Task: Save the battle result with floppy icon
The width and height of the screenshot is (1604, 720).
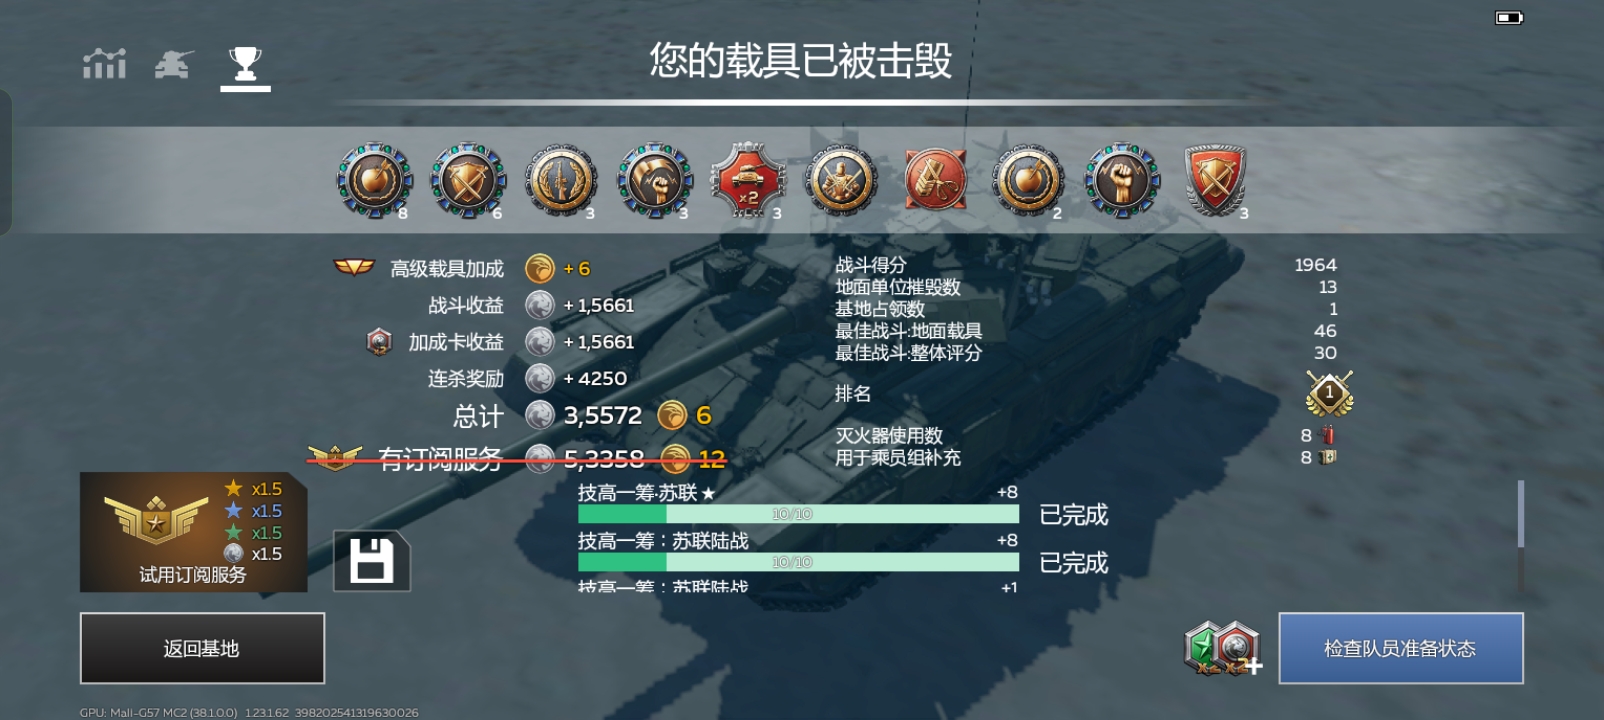Action: [x=371, y=561]
